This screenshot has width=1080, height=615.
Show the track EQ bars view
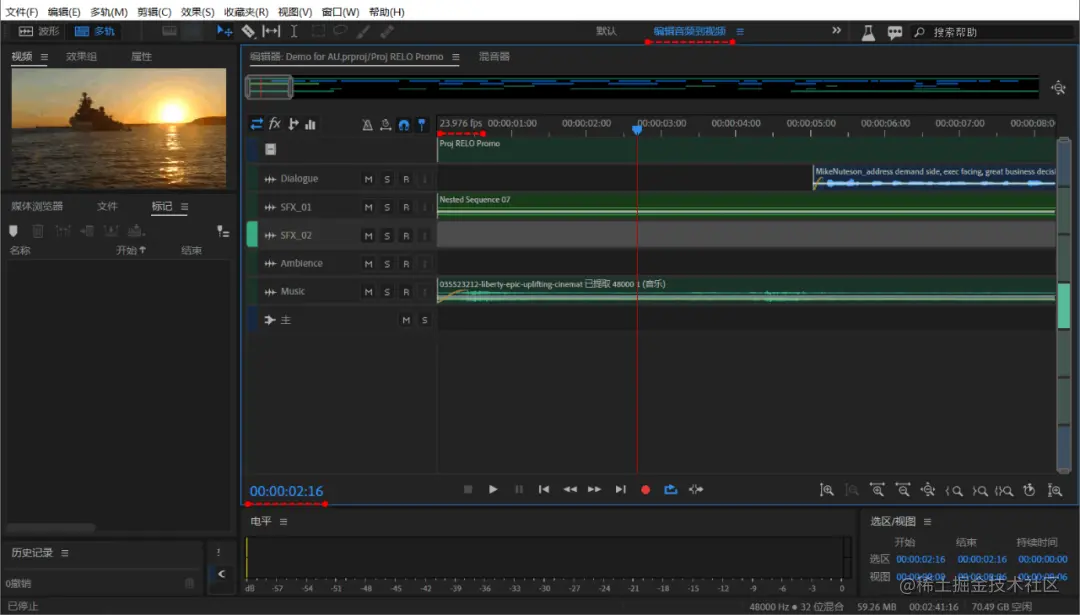point(311,124)
